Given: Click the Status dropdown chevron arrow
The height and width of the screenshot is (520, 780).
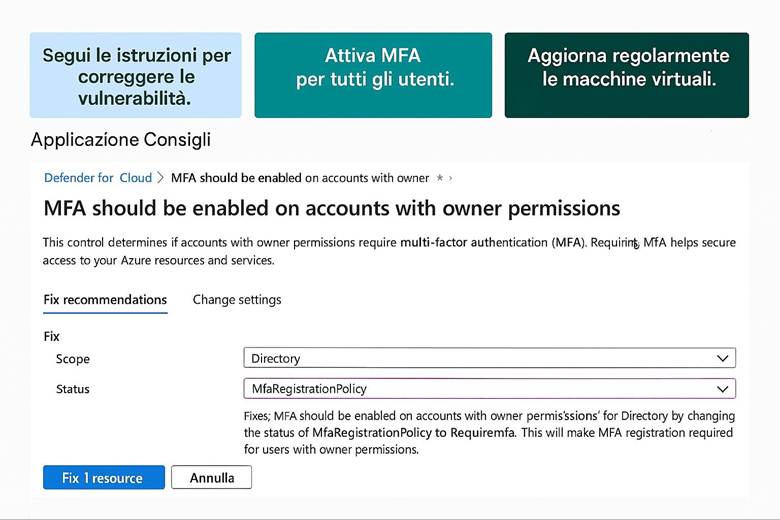Looking at the screenshot, I should [x=723, y=389].
